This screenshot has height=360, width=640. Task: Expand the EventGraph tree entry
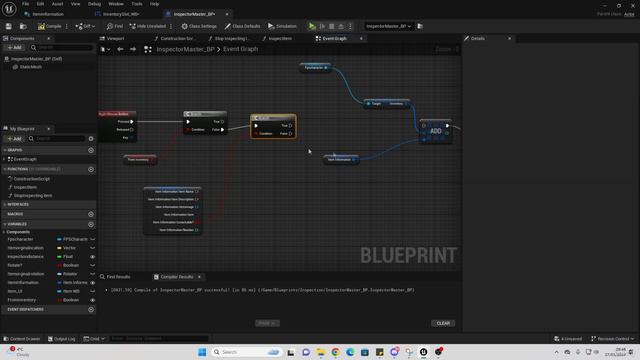point(4,159)
